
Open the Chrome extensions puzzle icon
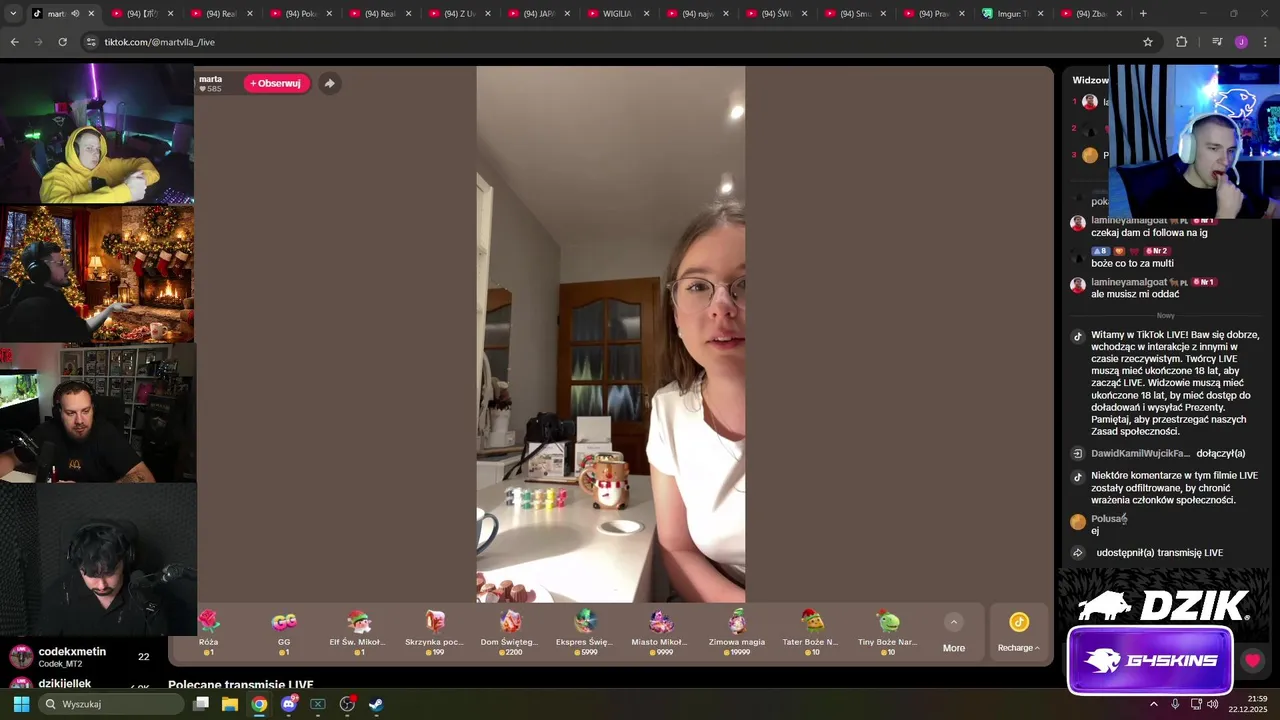tap(1182, 42)
